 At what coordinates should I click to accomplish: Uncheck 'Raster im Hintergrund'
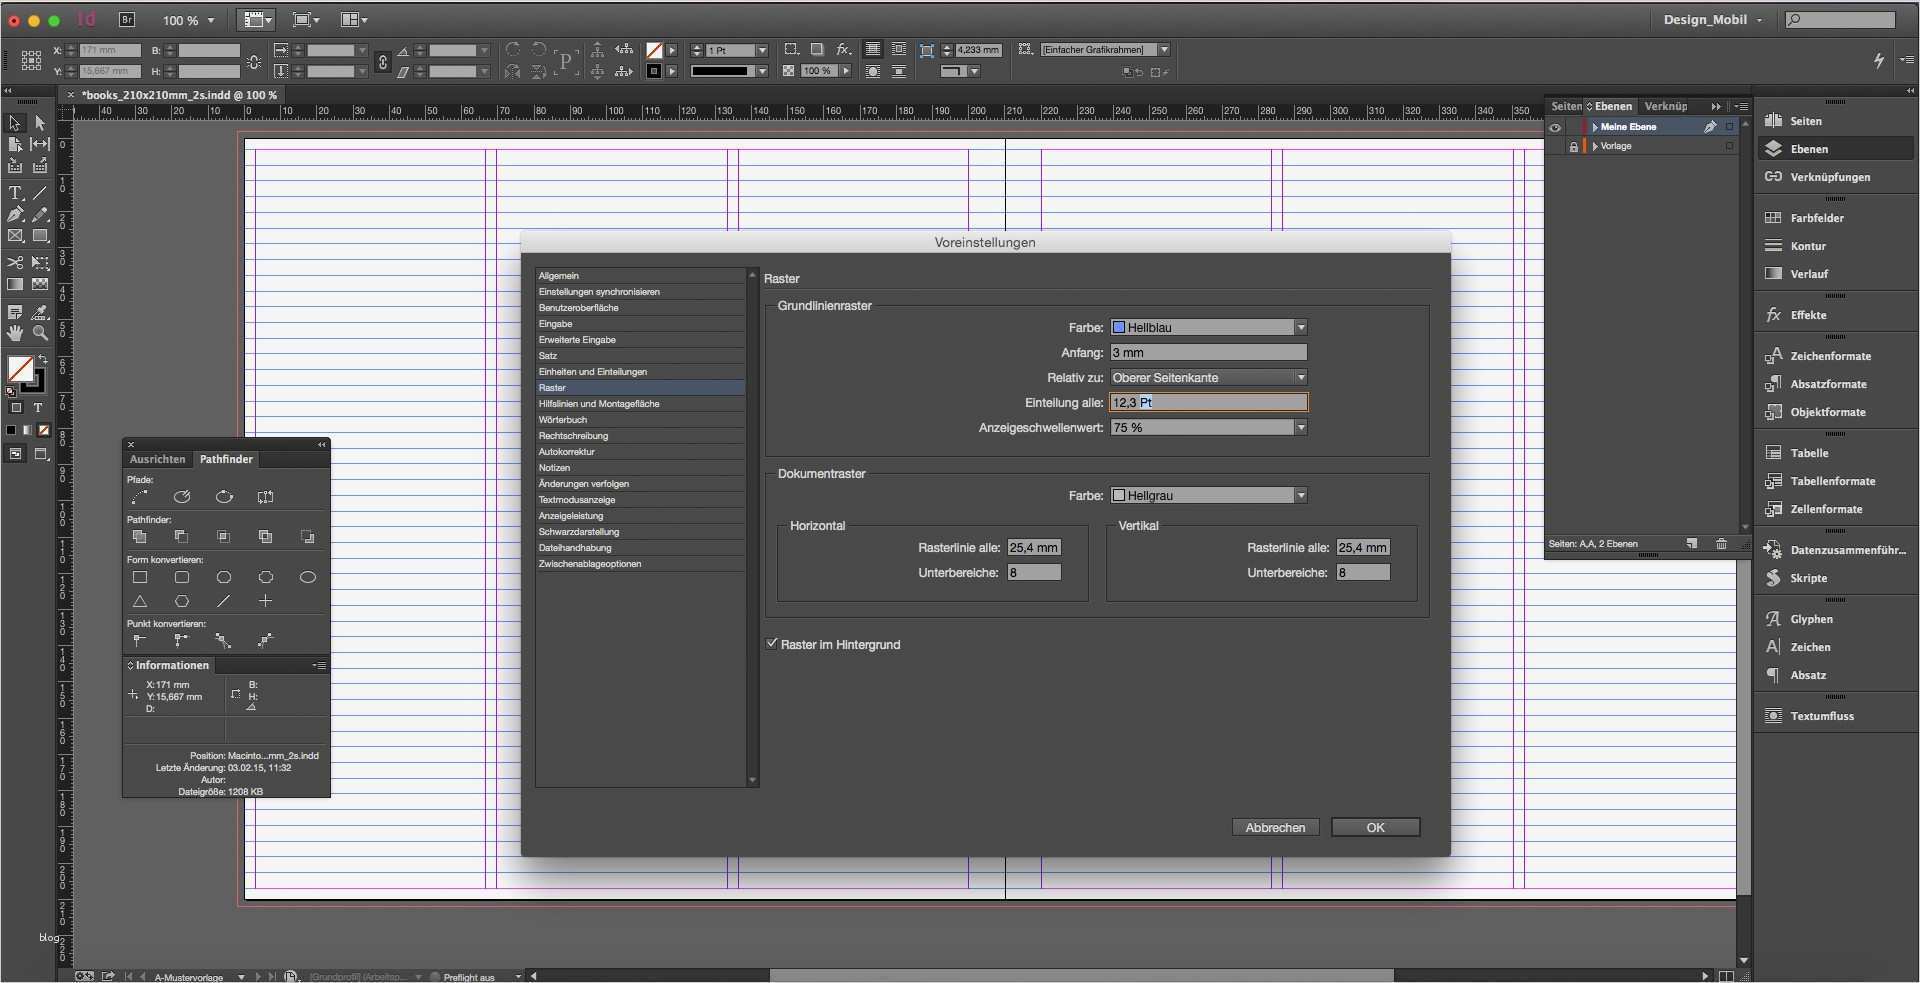pyautogui.click(x=771, y=644)
